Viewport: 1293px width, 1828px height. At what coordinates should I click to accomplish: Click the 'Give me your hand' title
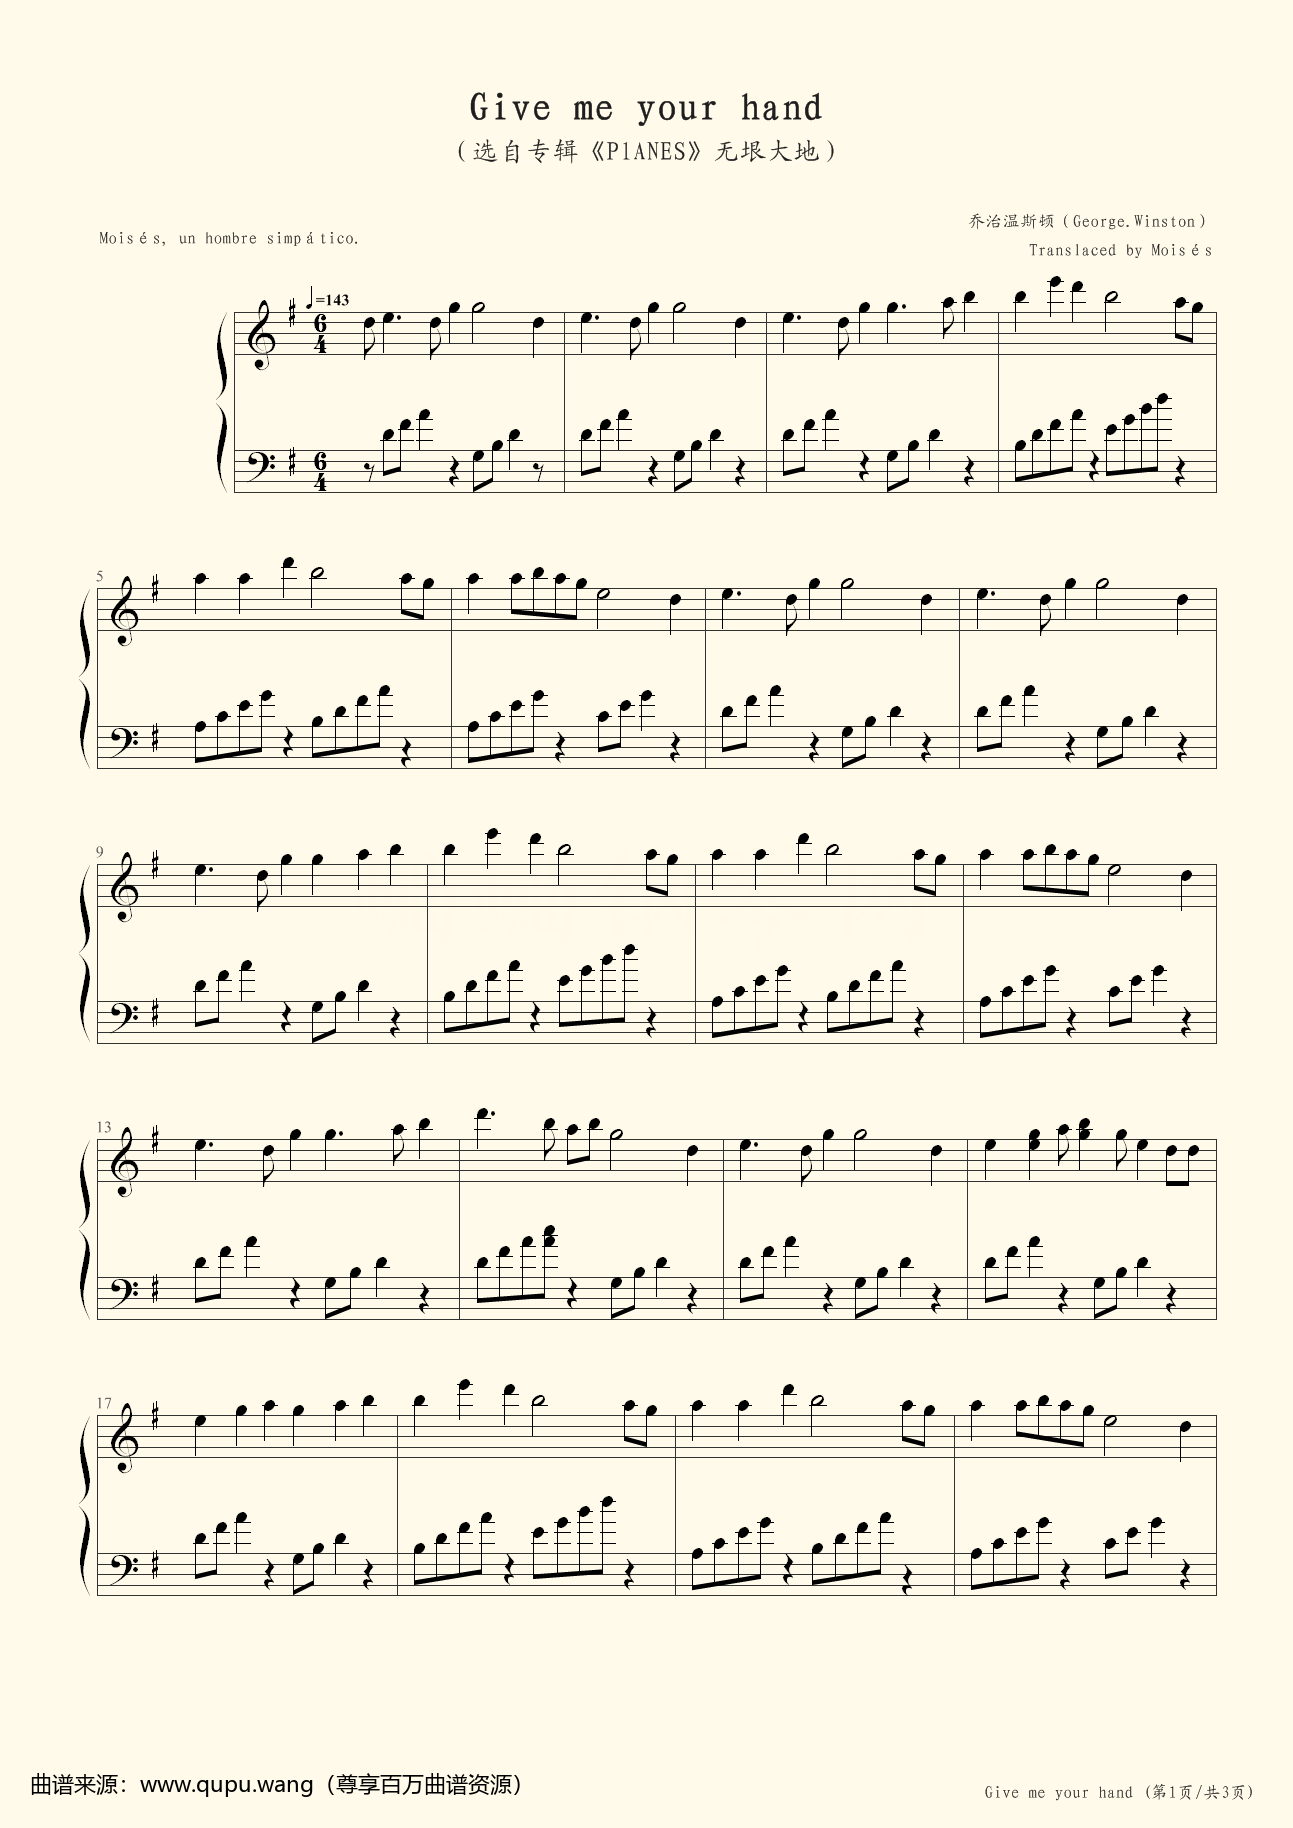point(646,107)
